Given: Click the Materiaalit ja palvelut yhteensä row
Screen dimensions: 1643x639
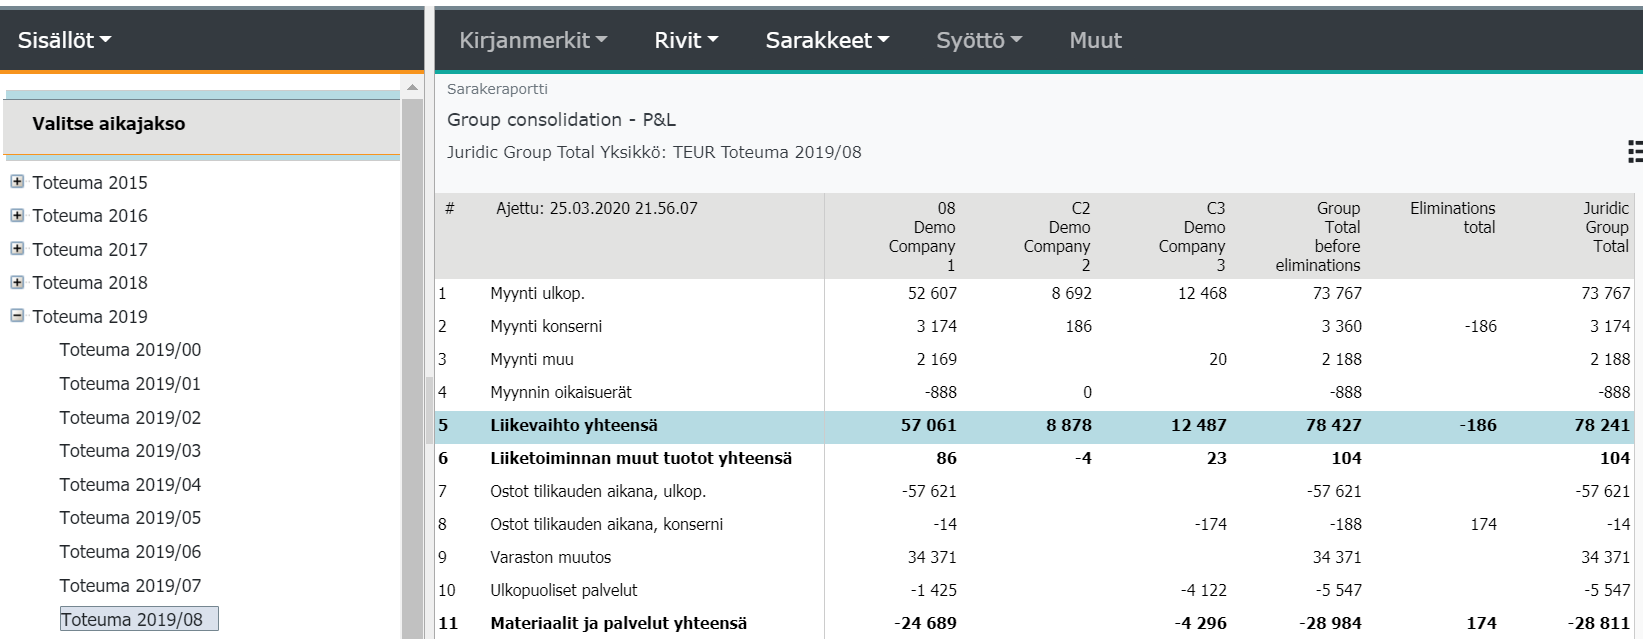Looking at the screenshot, I should [x=618, y=624].
